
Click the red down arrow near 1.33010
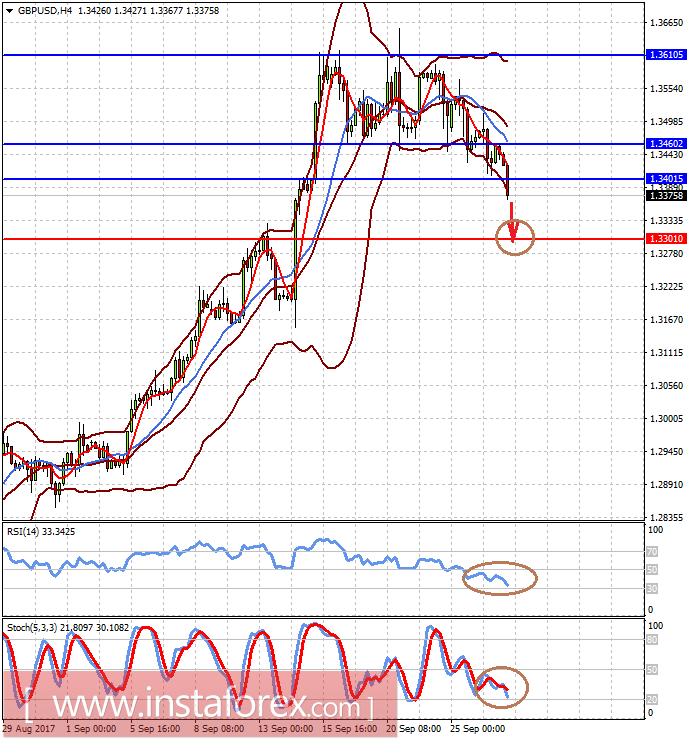tap(512, 222)
